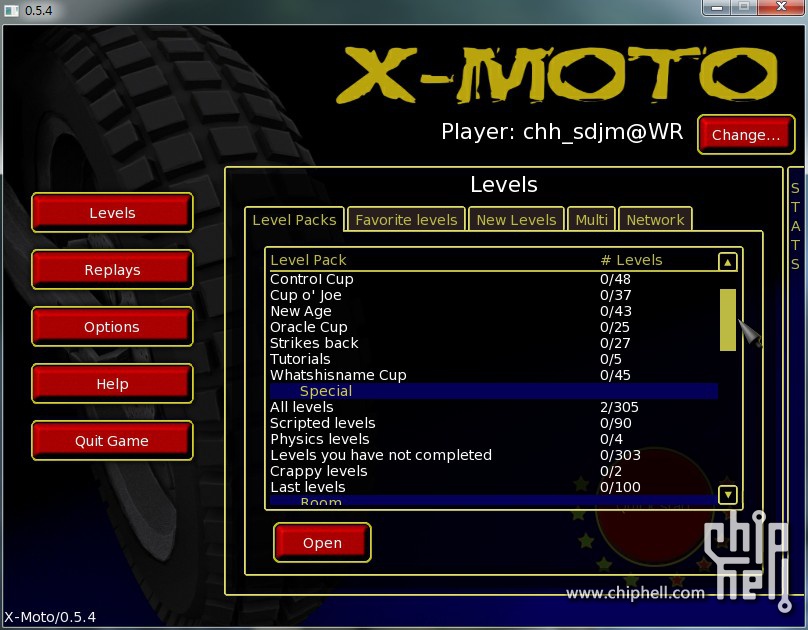Select the Physics levels pack
This screenshot has height=630, width=808.
coord(494,439)
